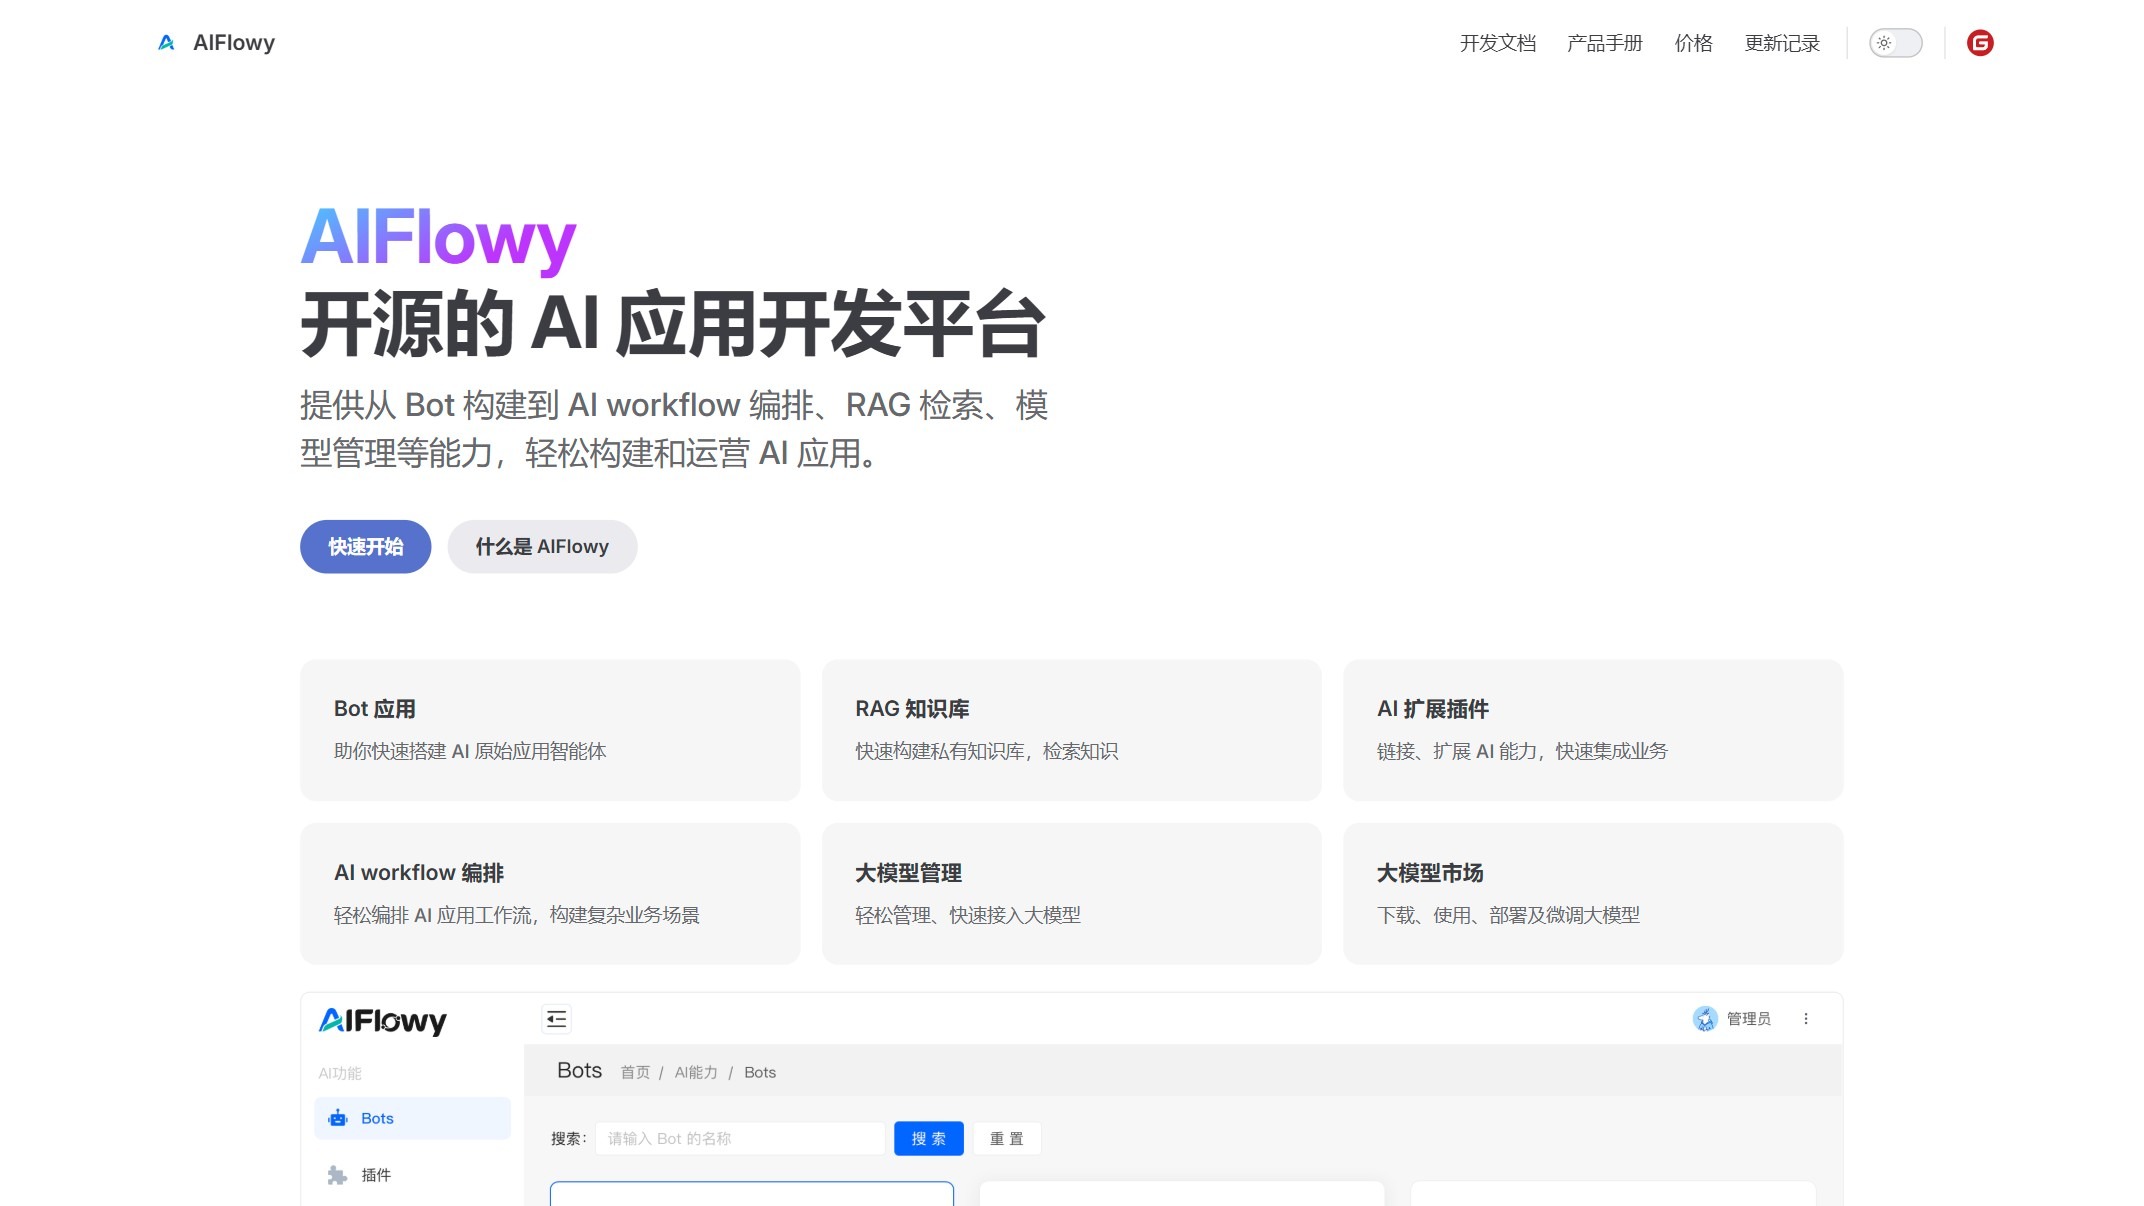Click the 首页 breadcrumb link
2144x1206 pixels.
[x=636, y=1071]
